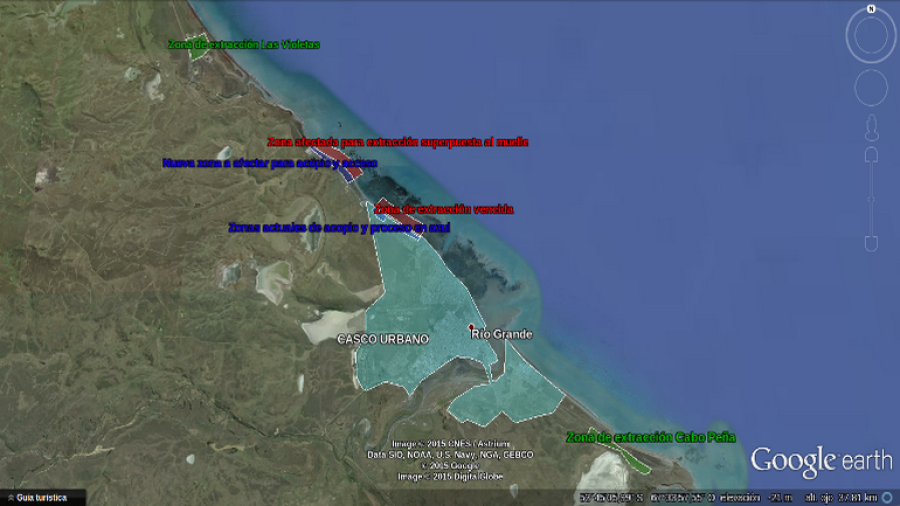Click the N north marker on compass
This screenshot has height=506, width=900.
pos(871,9)
